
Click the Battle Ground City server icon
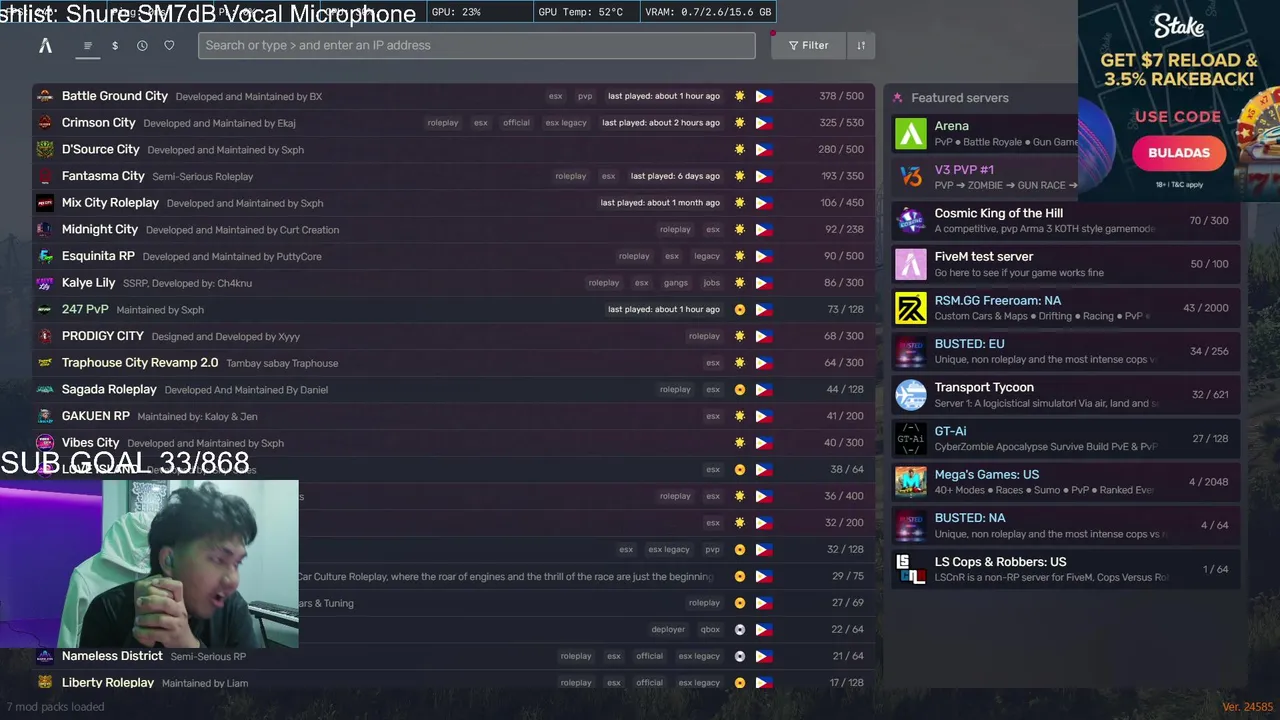45,96
